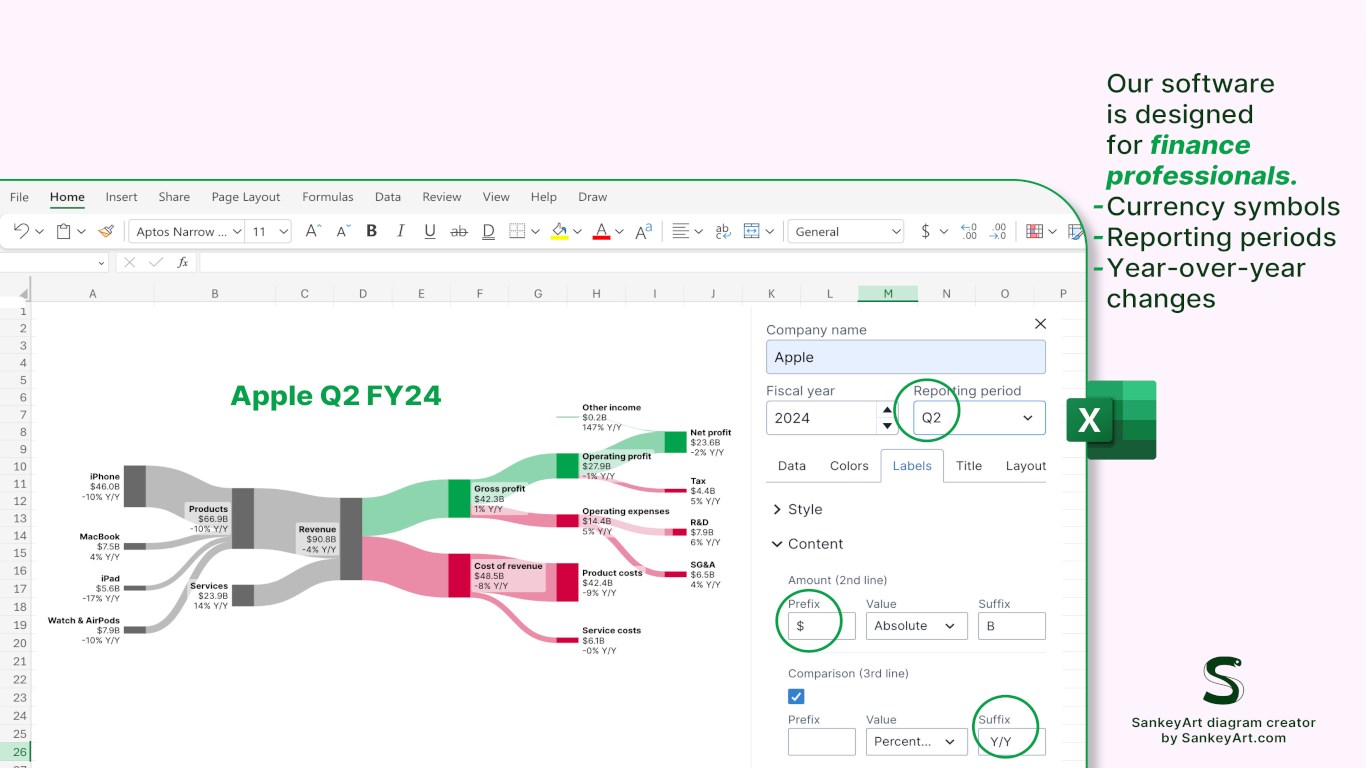Click the Increase Font Size icon
Image resolution: width=1366 pixels, height=768 pixels.
coord(313,231)
